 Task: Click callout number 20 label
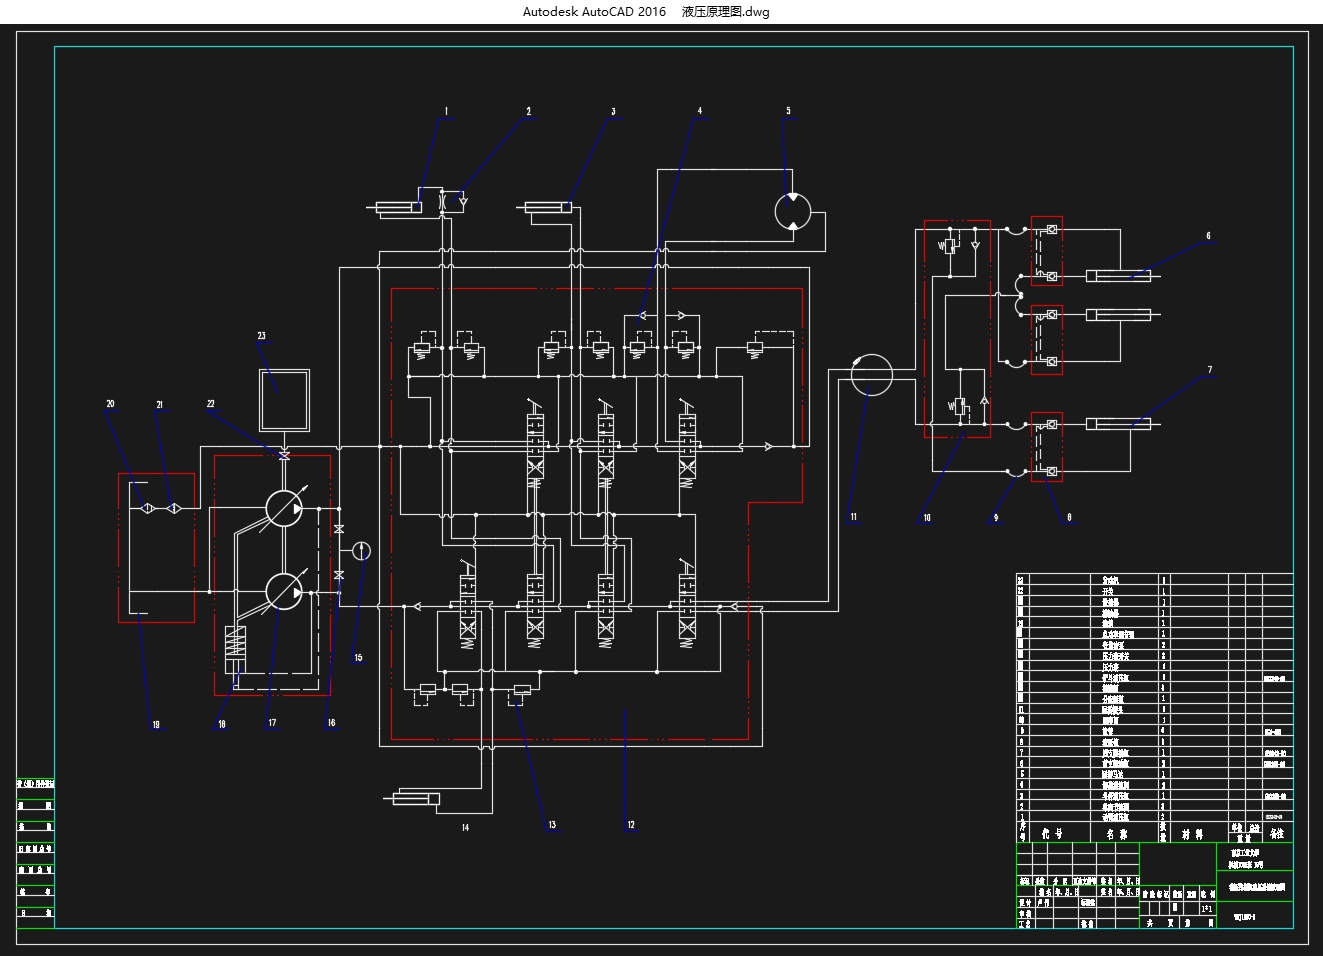[x=110, y=404]
